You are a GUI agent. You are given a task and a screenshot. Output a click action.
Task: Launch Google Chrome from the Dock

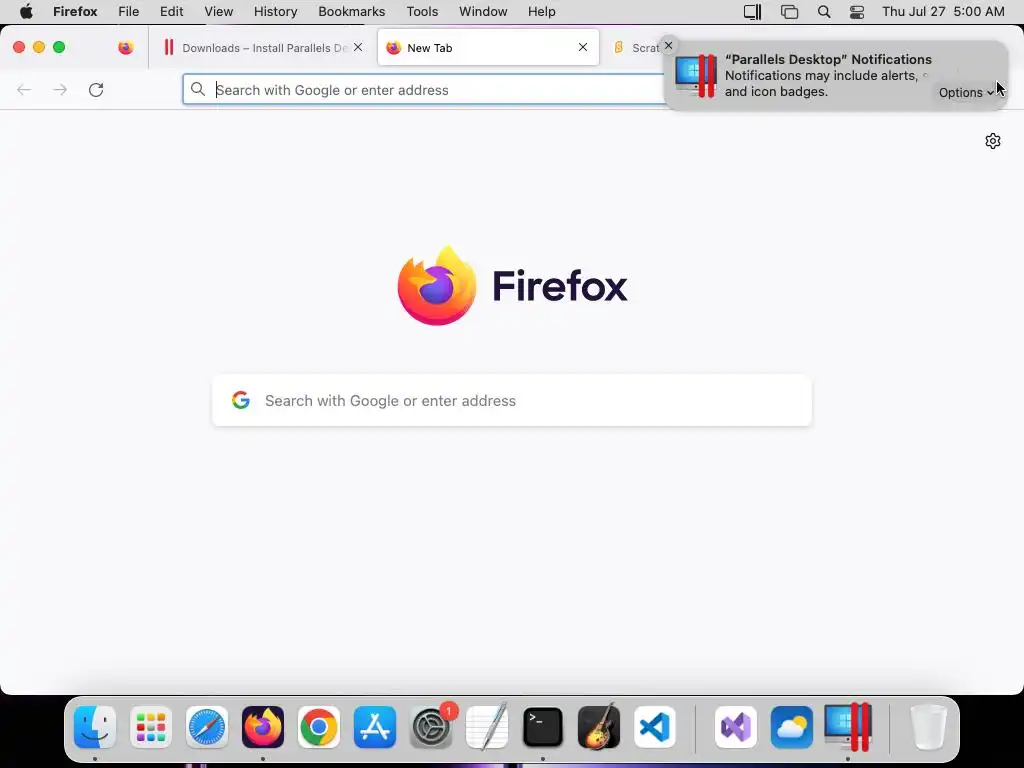tap(319, 727)
